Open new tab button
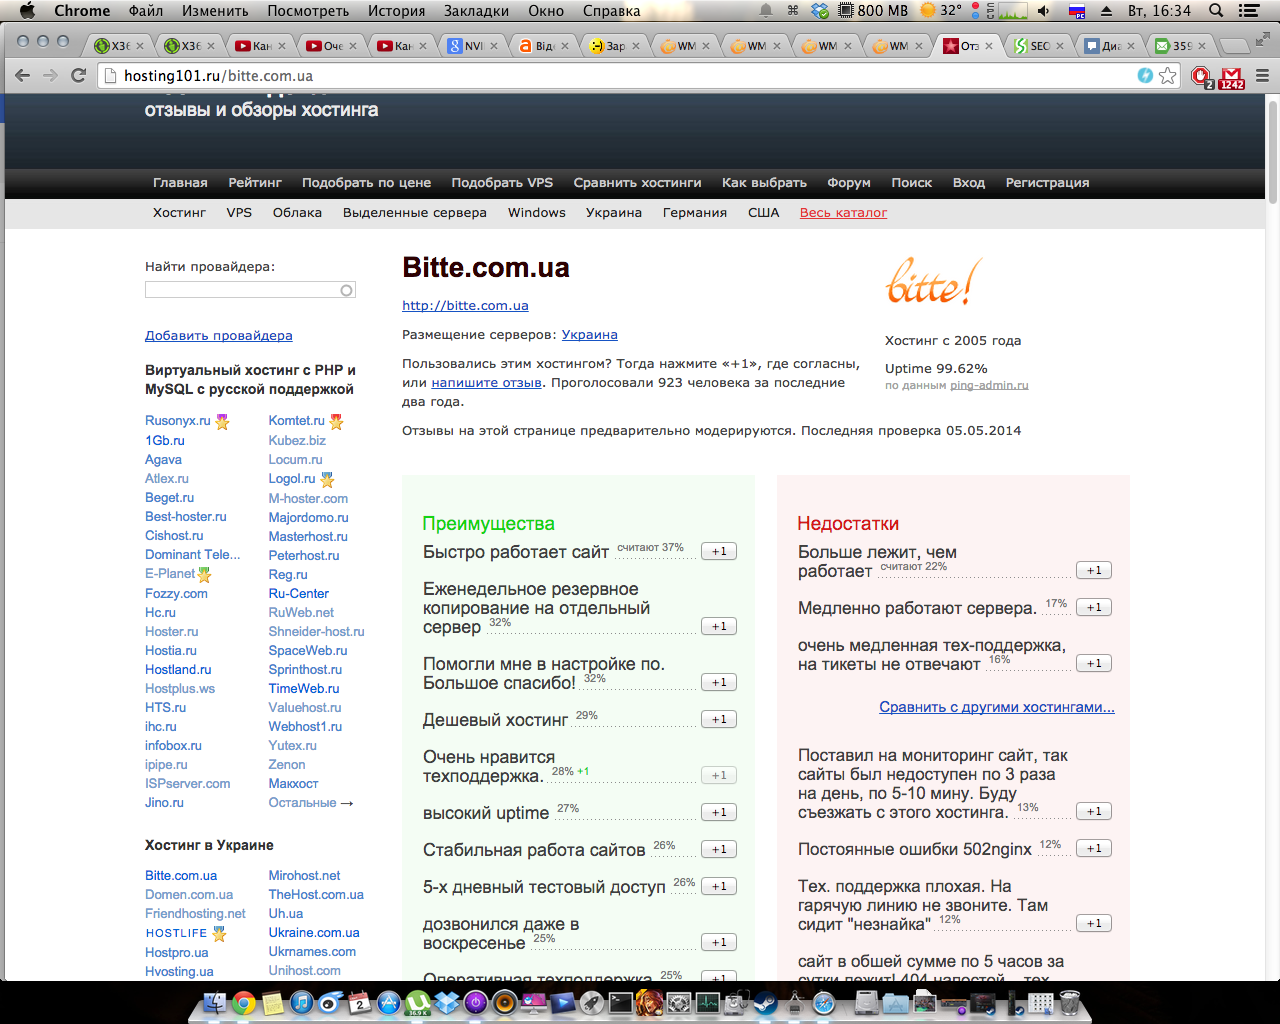Screen dimensions: 1280x1024 click(x=1236, y=45)
